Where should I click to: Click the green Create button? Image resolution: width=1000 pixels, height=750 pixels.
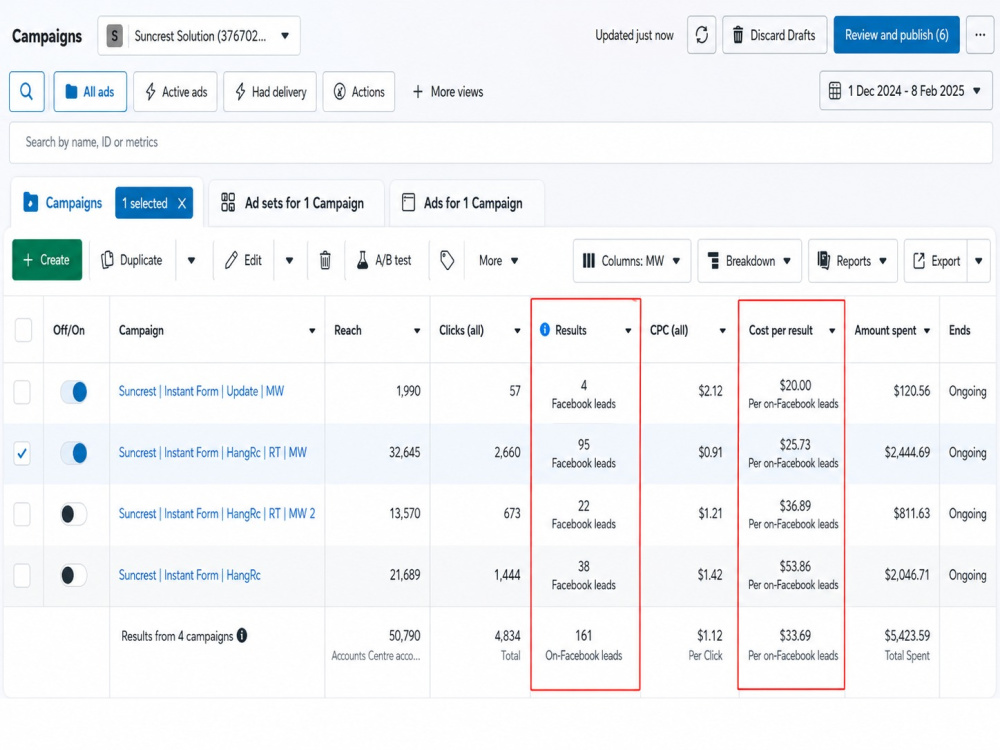click(47, 260)
